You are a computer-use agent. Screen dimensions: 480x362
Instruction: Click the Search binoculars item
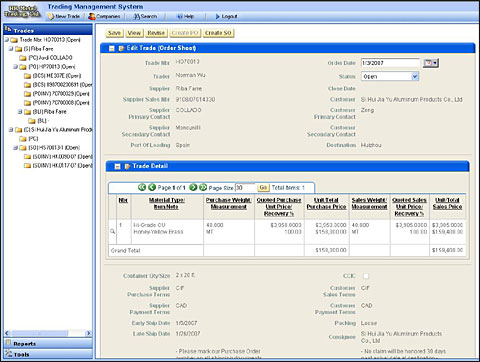[145, 16]
